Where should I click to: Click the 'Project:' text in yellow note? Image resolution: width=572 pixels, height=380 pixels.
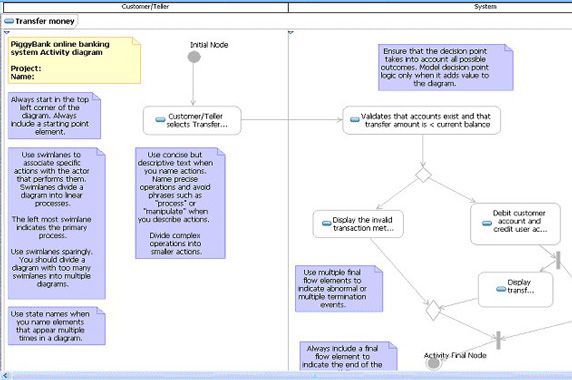tap(26, 69)
